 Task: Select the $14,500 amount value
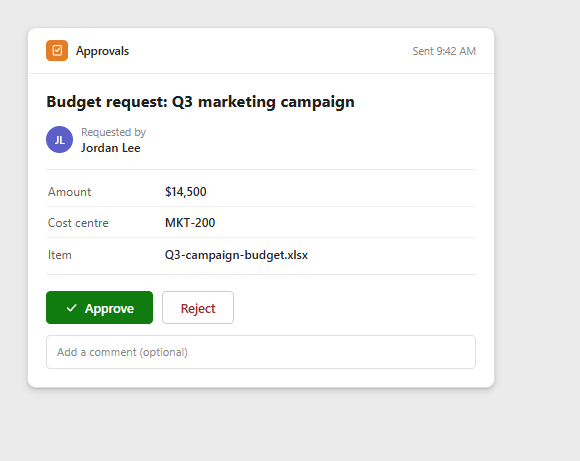(186, 192)
